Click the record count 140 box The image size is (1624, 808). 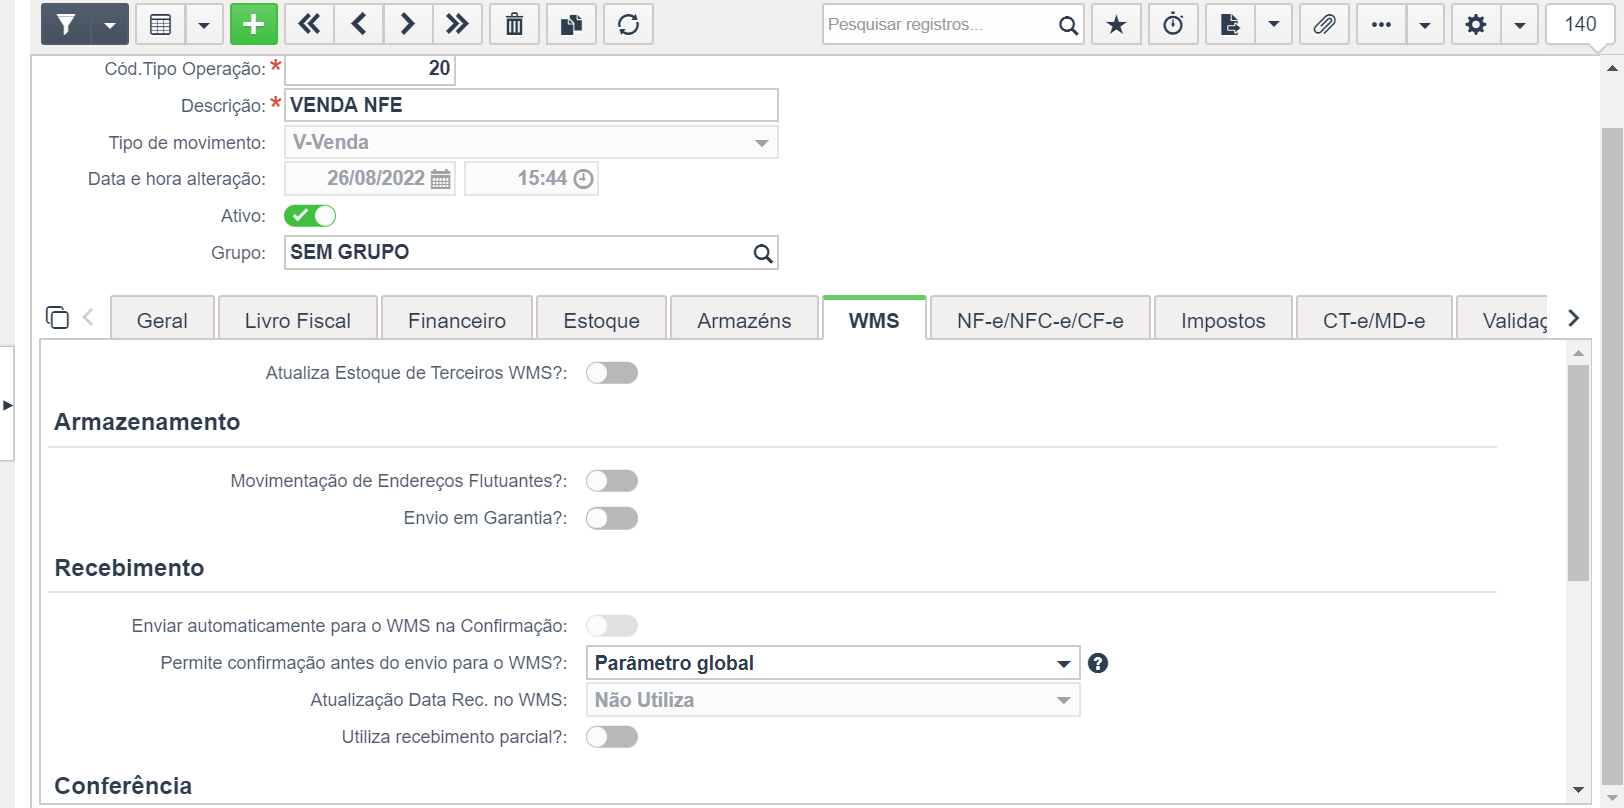pos(1580,24)
